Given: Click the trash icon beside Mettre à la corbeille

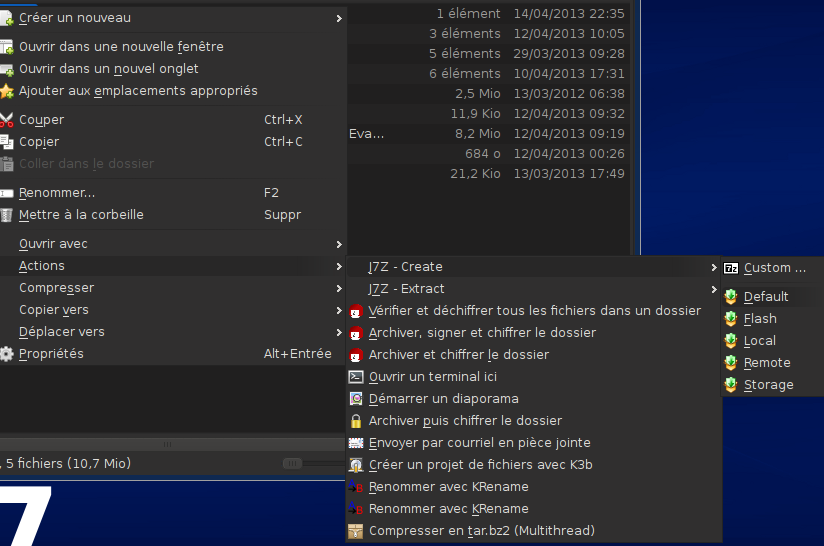Looking at the screenshot, I should [x=6, y=215].
